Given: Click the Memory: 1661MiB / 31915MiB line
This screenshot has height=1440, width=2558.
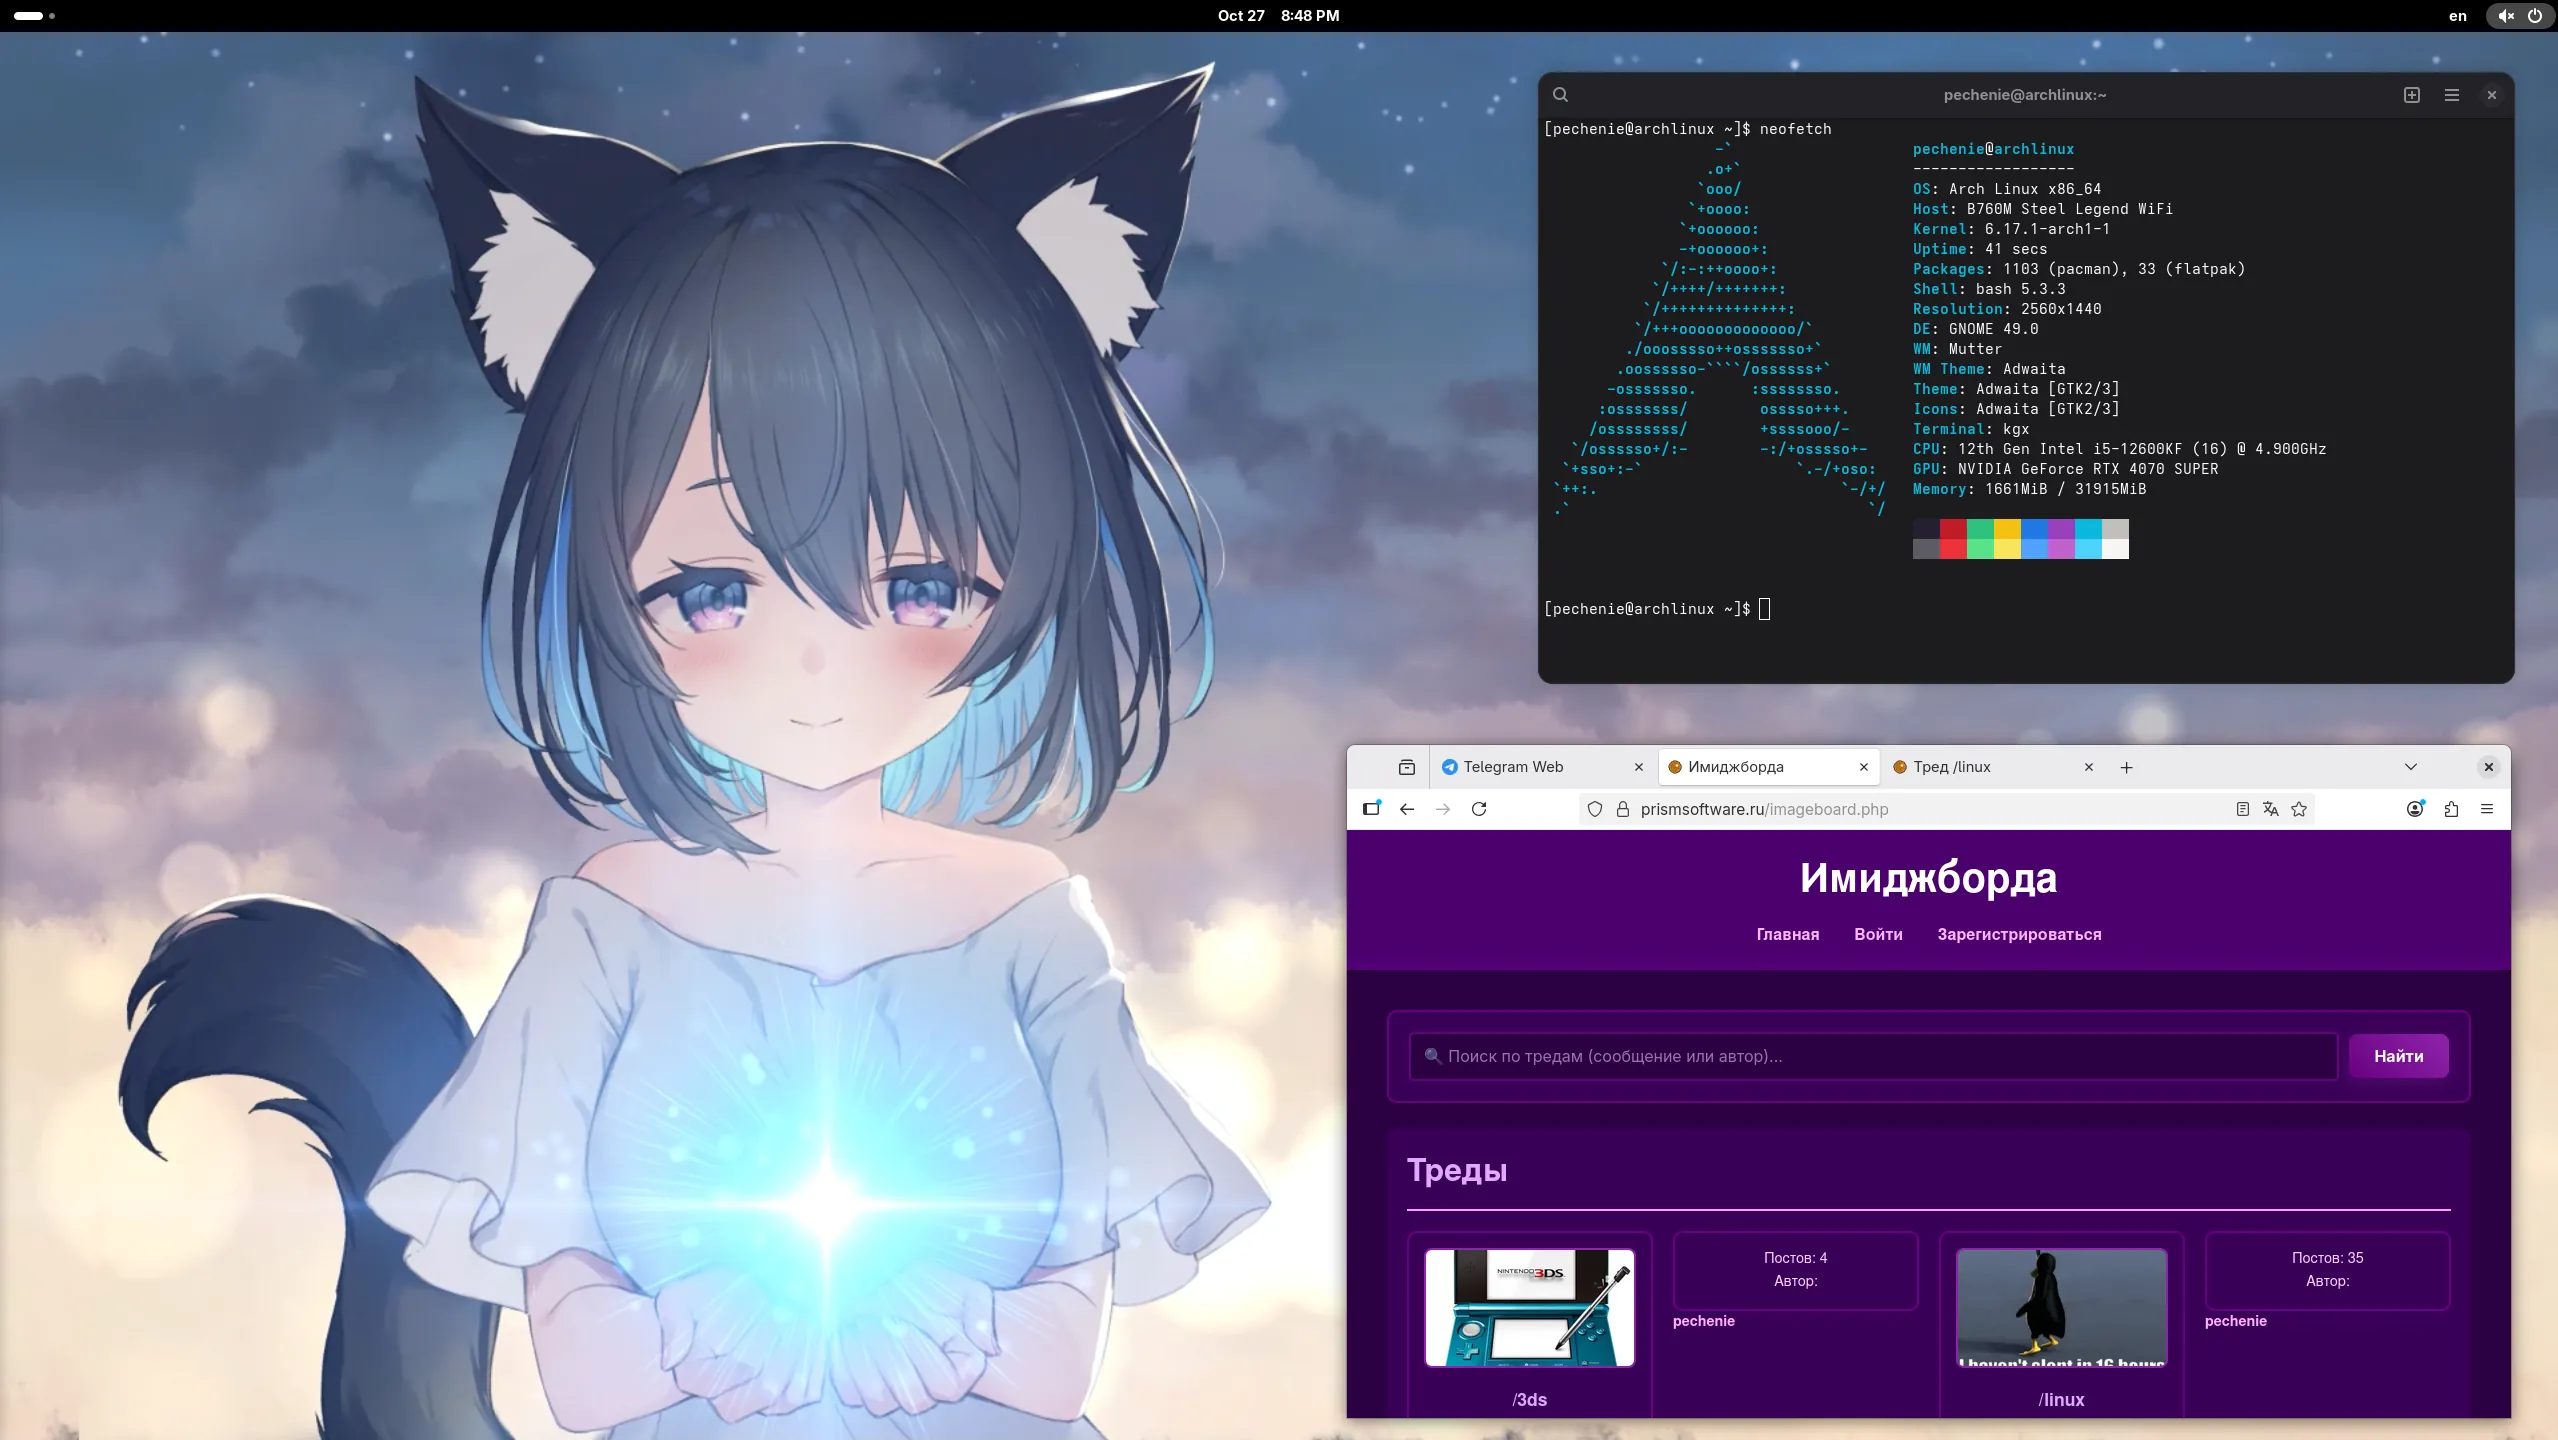Looking at the screenshot, I should (x=2030, y=489).
